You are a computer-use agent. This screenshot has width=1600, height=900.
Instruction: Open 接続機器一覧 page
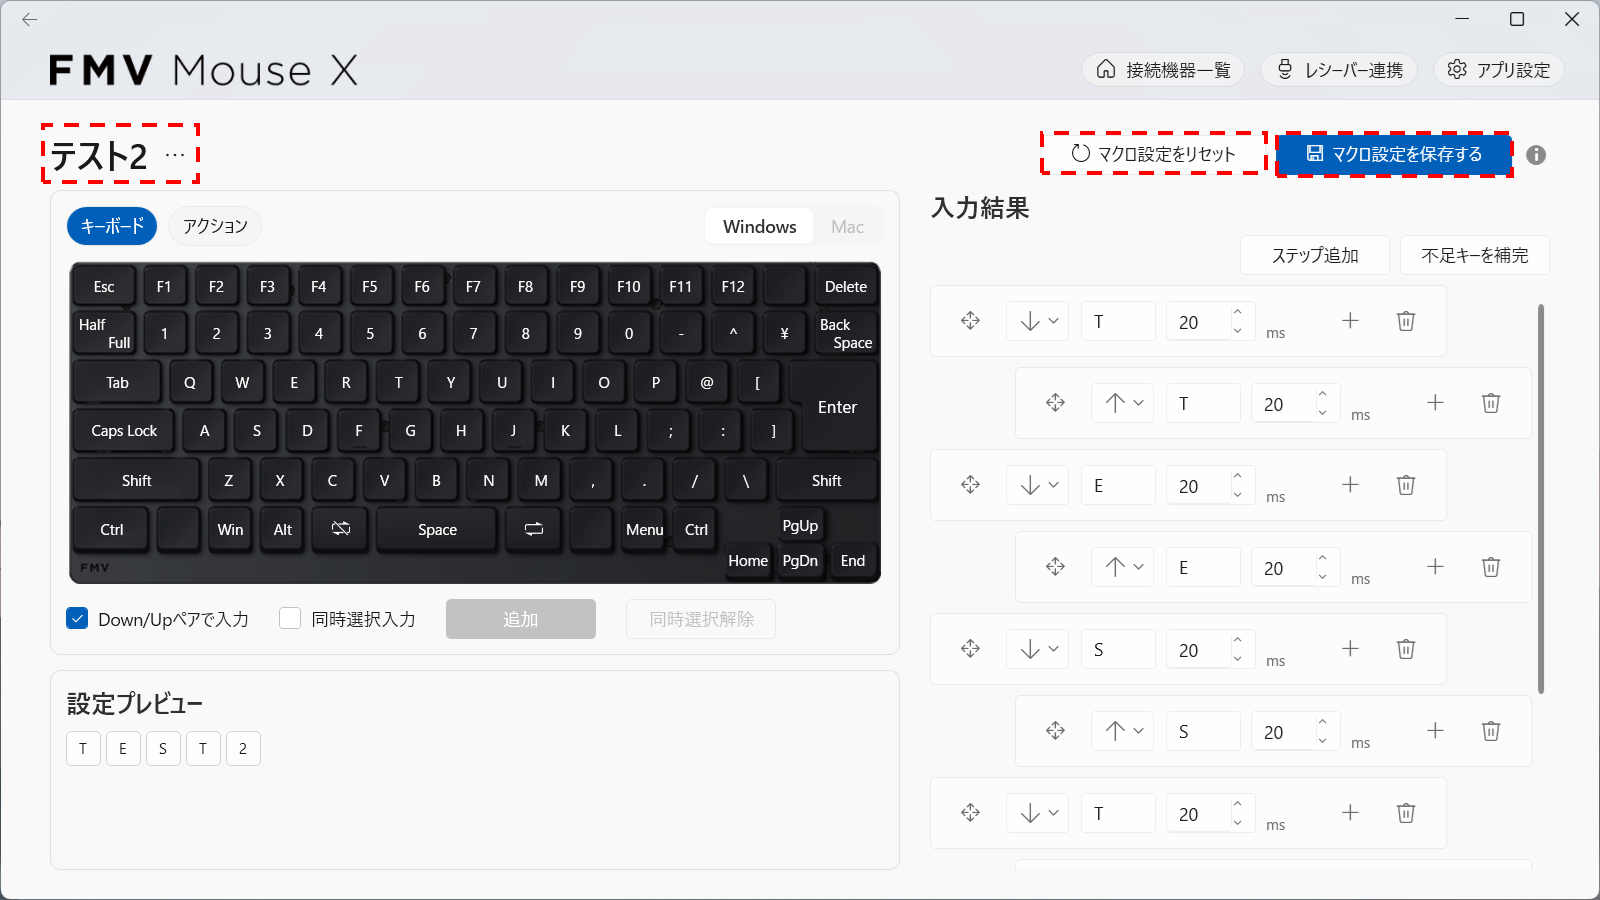point(1163,69)
